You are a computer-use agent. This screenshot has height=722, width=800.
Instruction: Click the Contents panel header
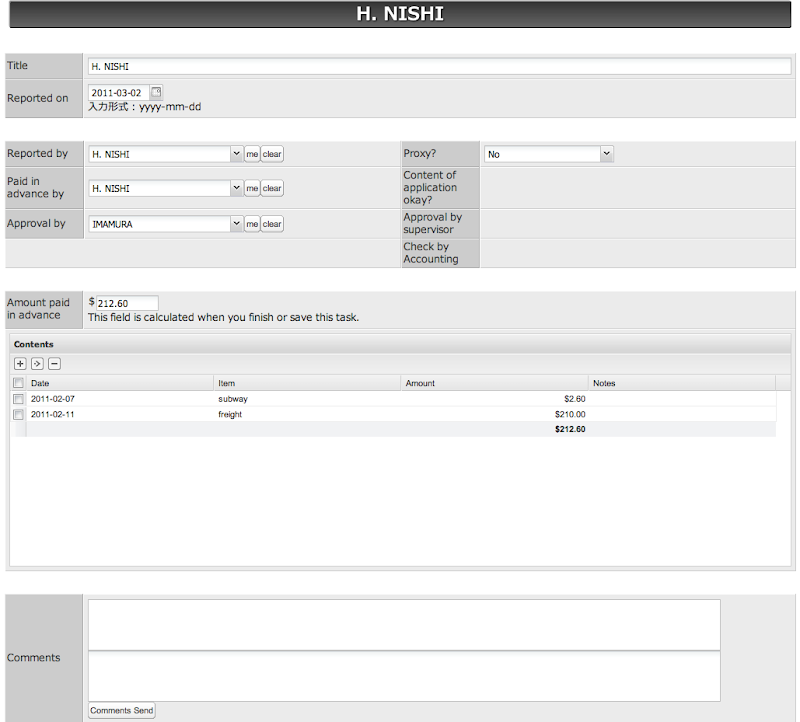click(x=400, y=344)
